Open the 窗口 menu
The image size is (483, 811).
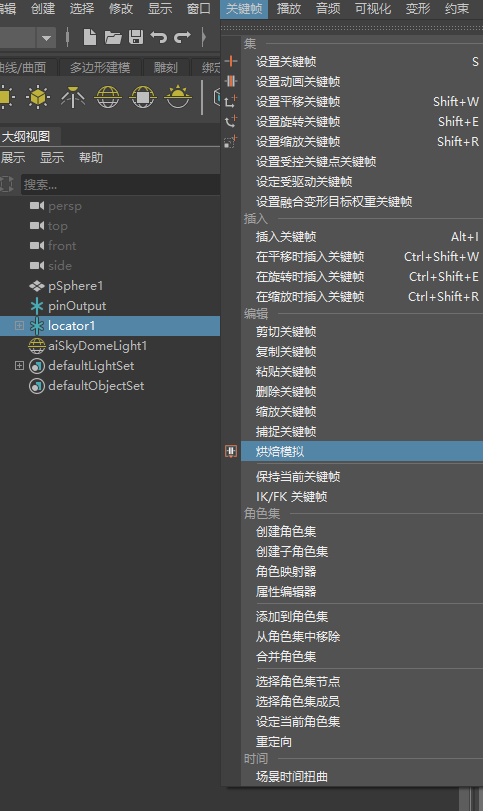point(199,9)
